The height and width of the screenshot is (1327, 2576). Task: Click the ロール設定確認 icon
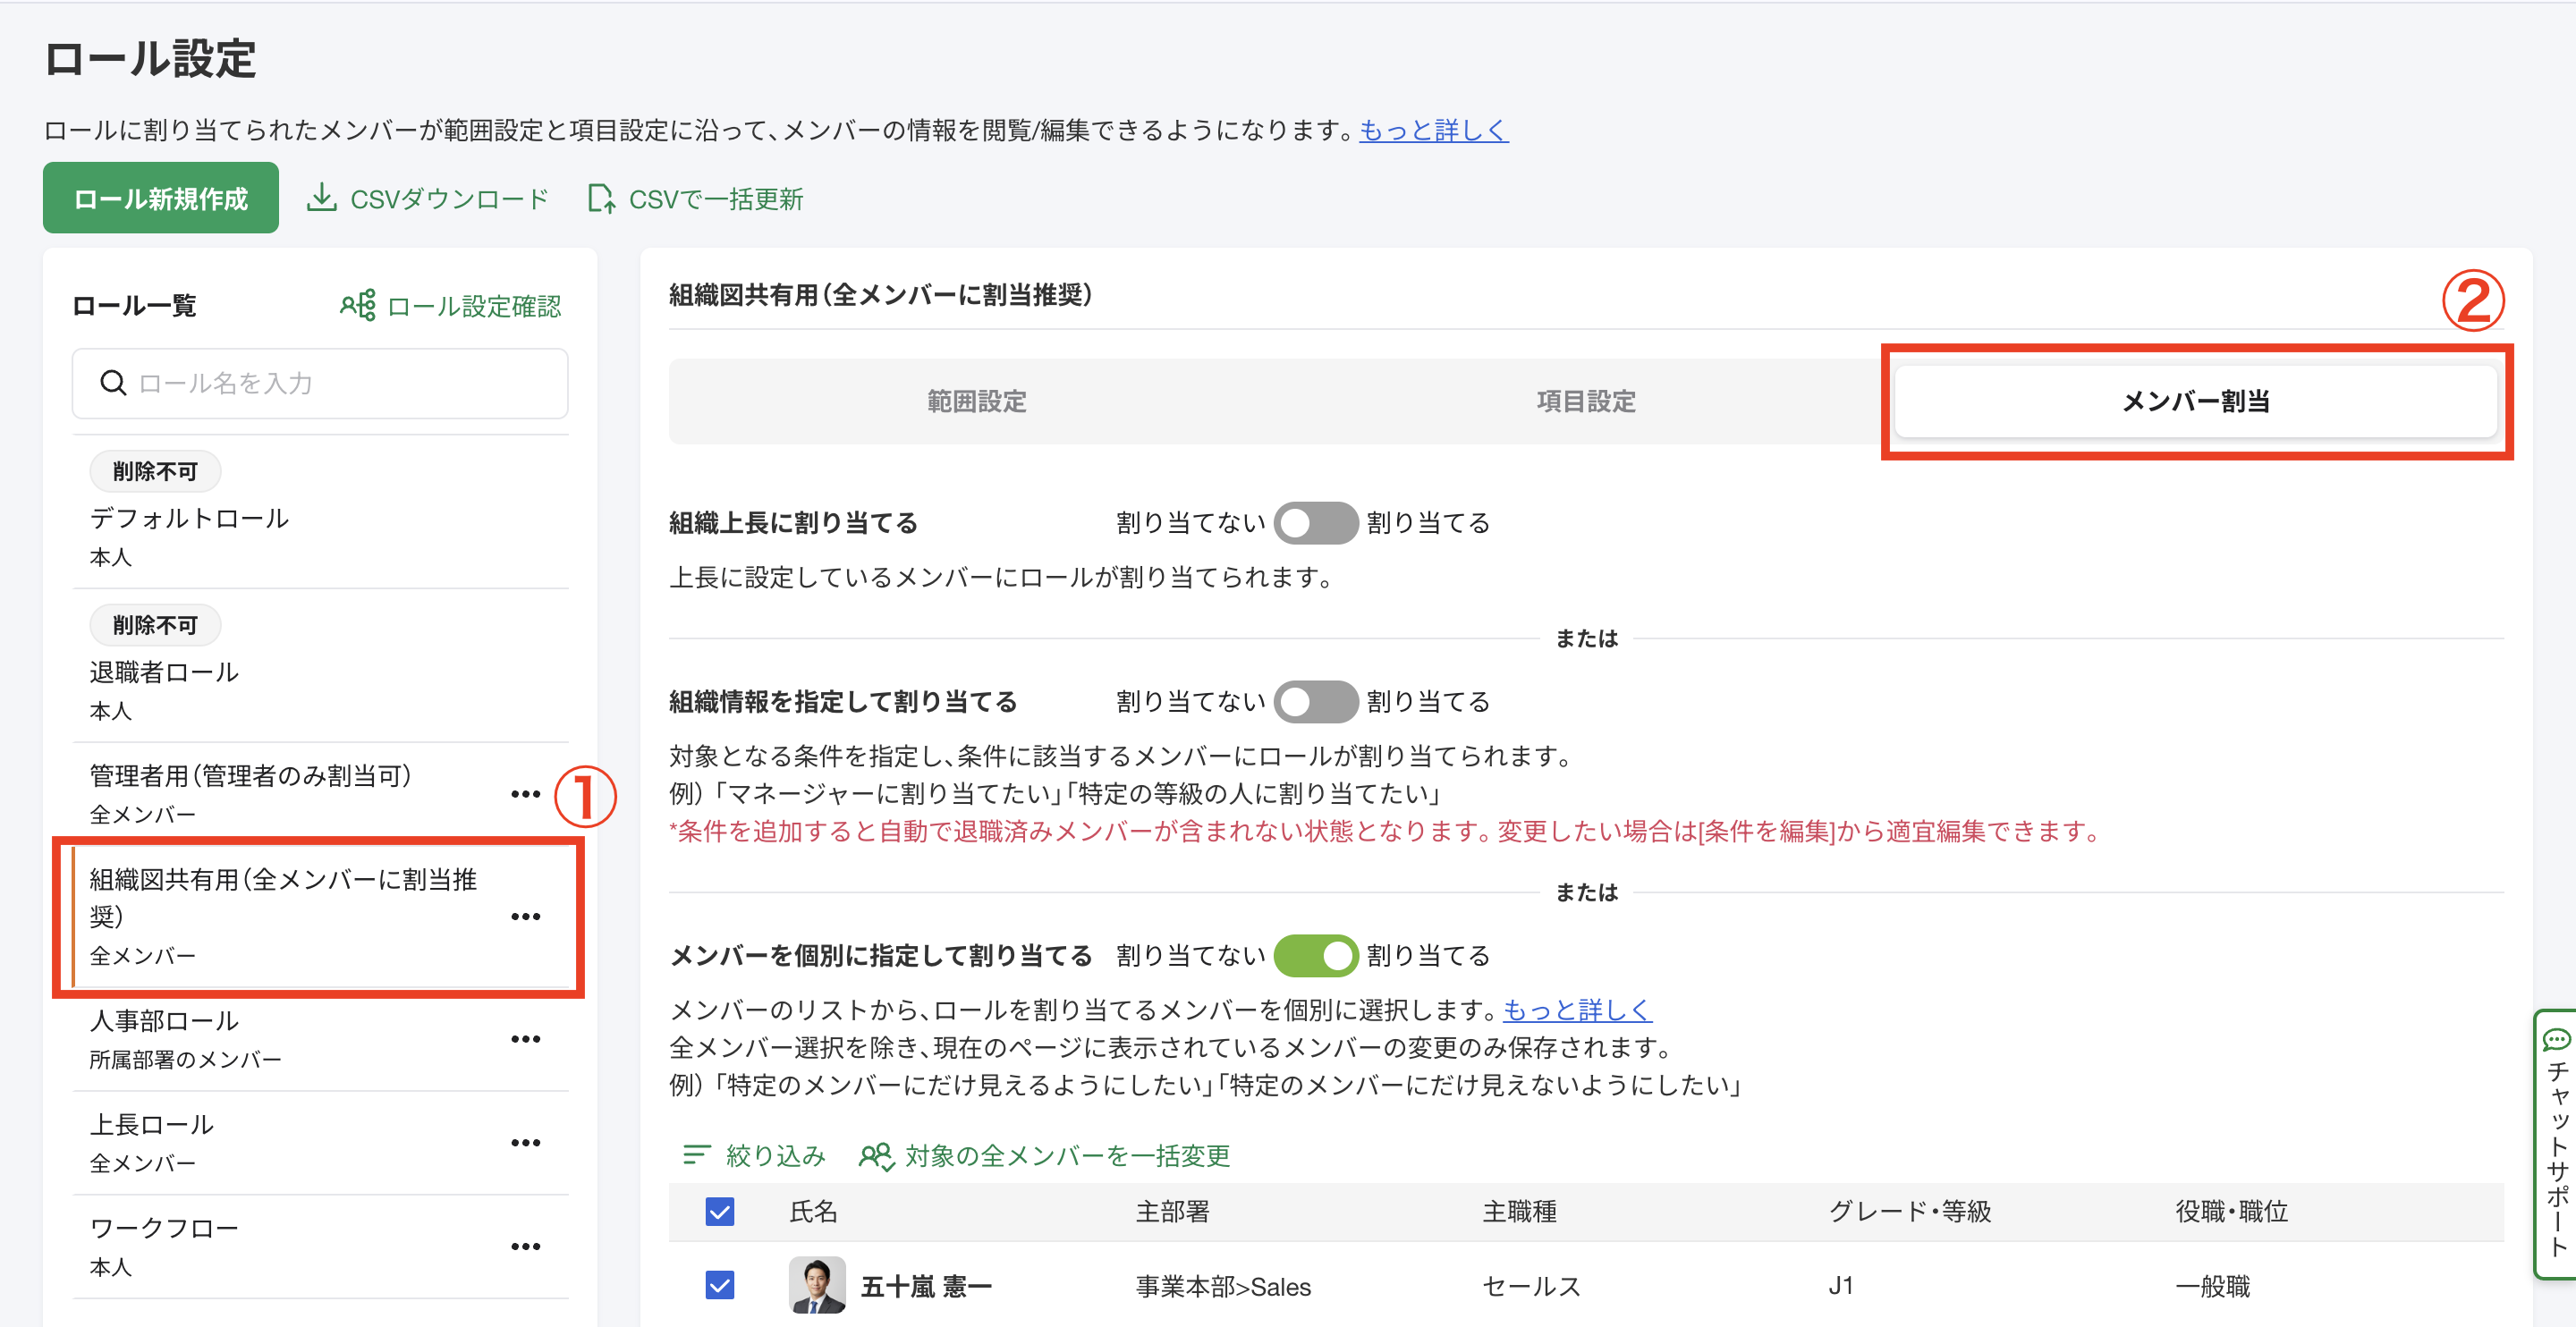358,305
